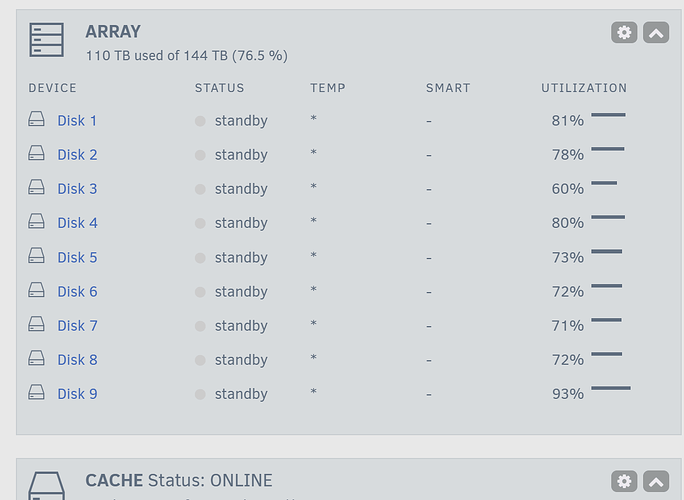Click the drive icon beside Disk 9
The width and height of the screenshot is (684, 500).
(x=36, y=392)
